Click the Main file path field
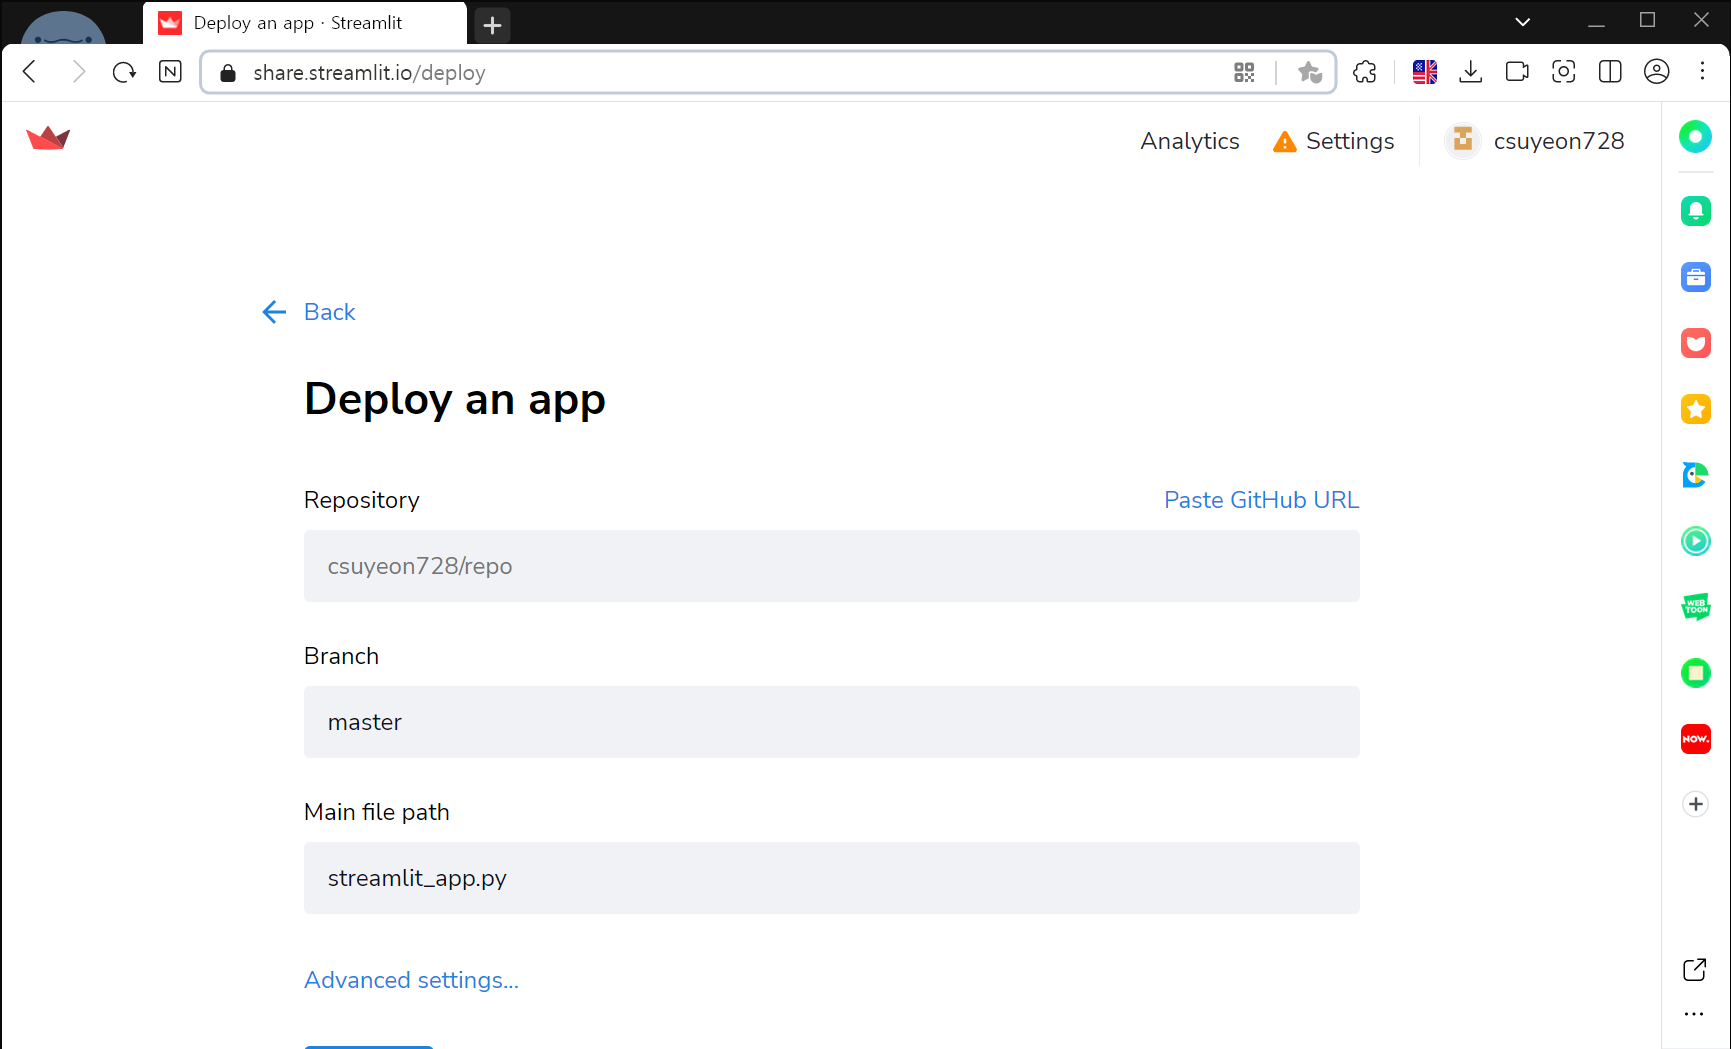Image resolution: width=1731 pixels, height=1049 pixels. (831, 878)
